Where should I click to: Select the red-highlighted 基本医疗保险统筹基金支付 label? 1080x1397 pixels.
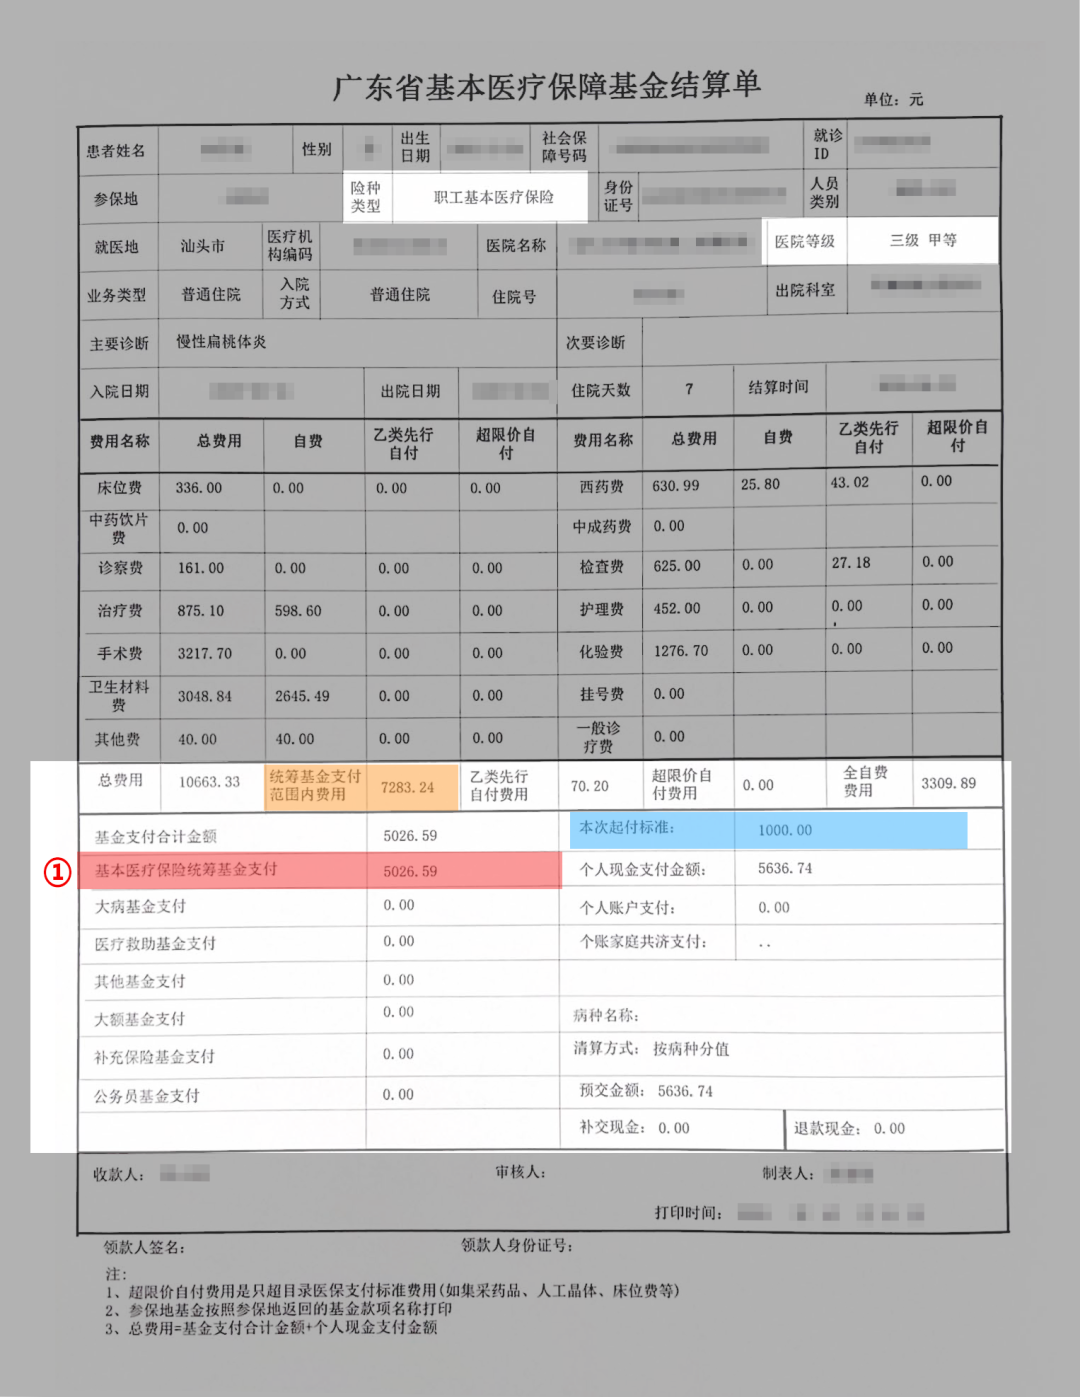coord(186,870)
